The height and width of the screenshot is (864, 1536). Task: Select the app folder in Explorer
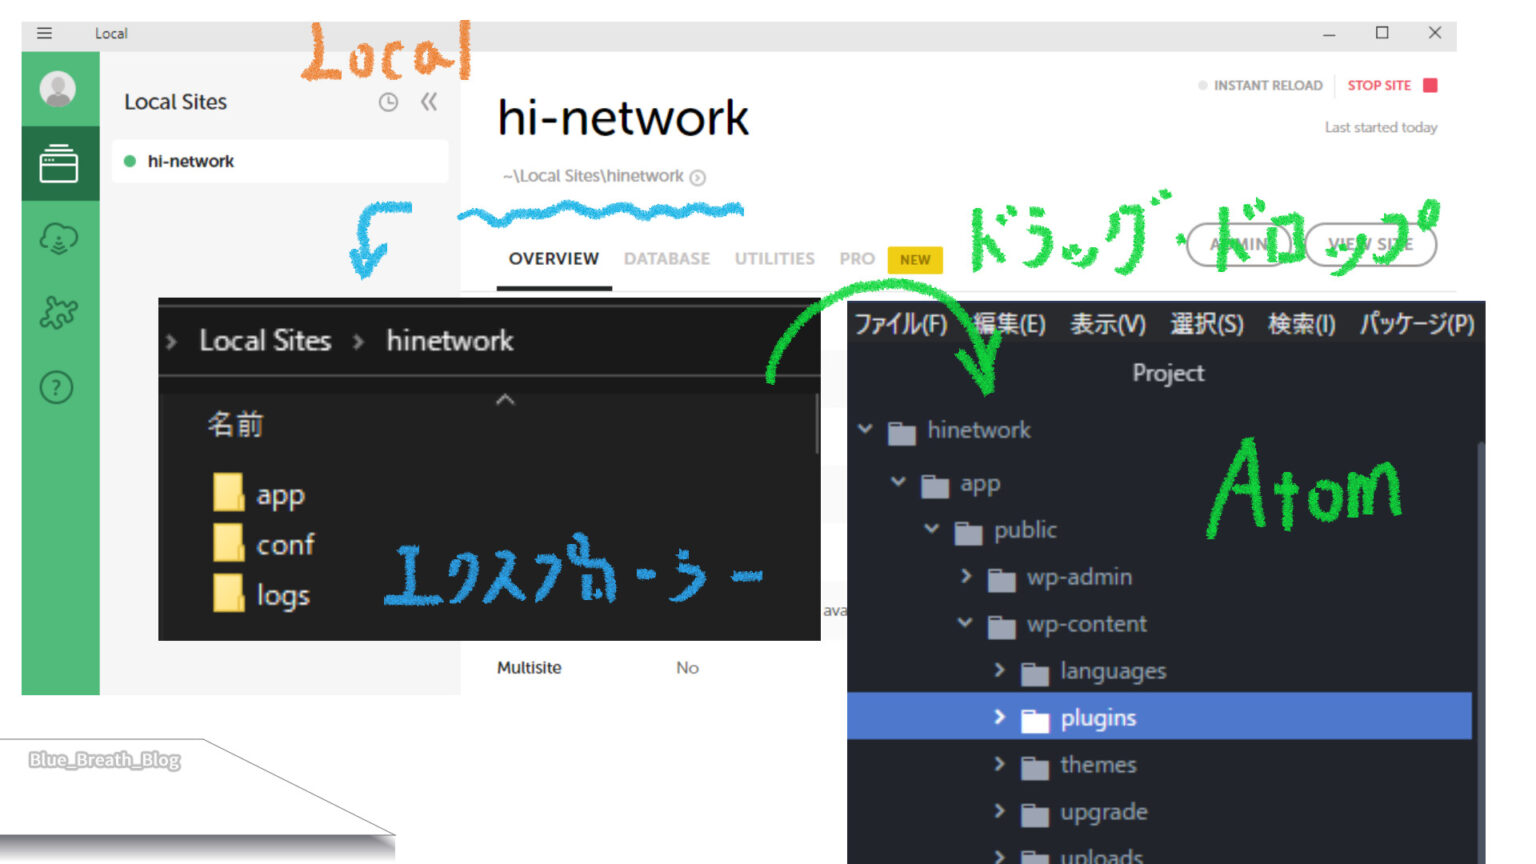click(x=259, y=494)
